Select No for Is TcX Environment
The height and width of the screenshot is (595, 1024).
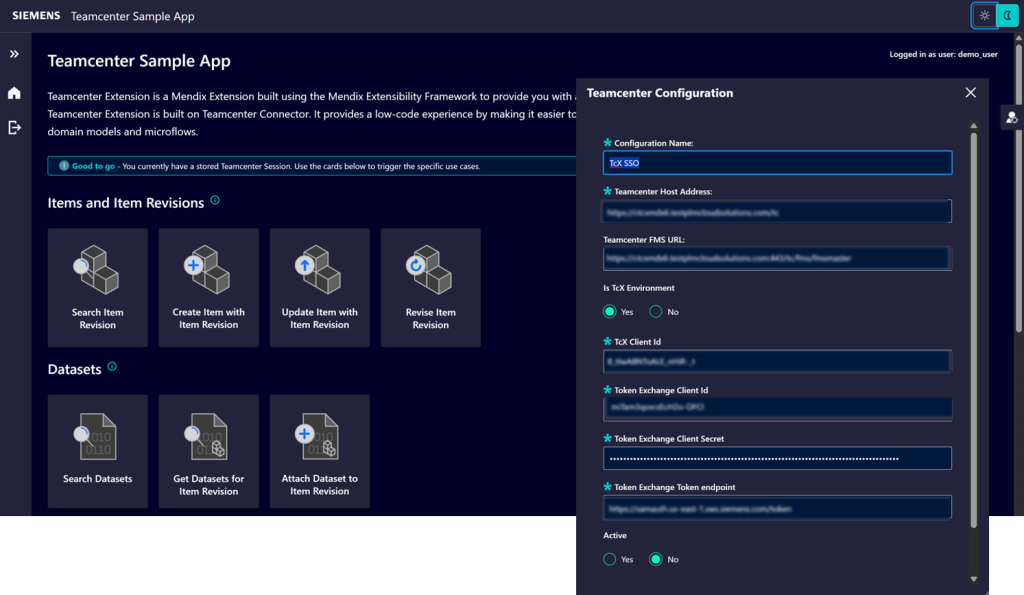point(656,312)
